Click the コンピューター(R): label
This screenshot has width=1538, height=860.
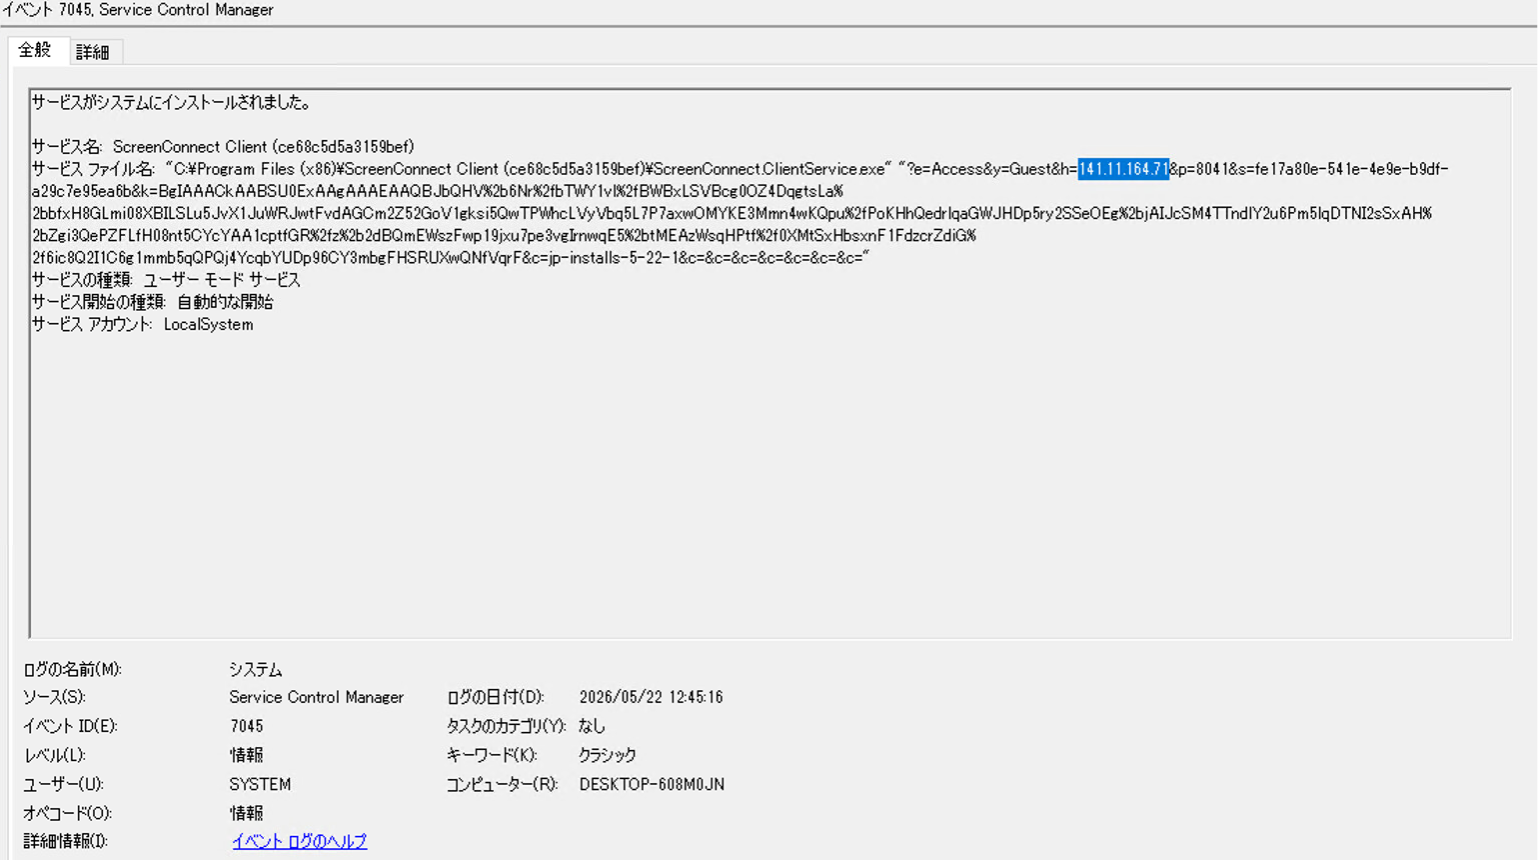[x=502, y=784]
